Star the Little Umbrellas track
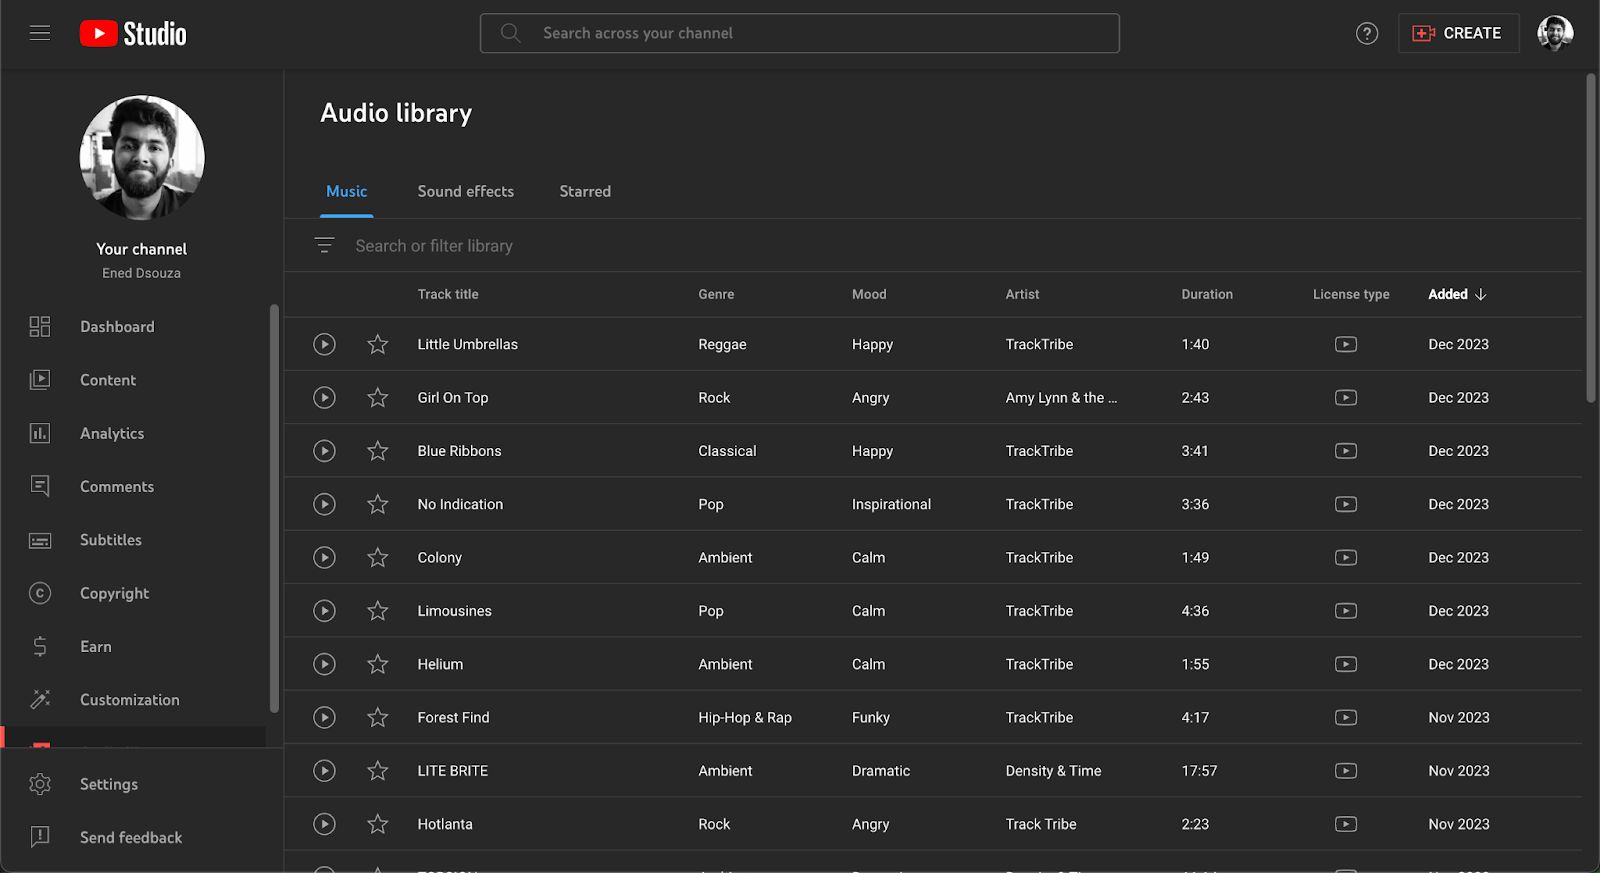 pos(377,344)
